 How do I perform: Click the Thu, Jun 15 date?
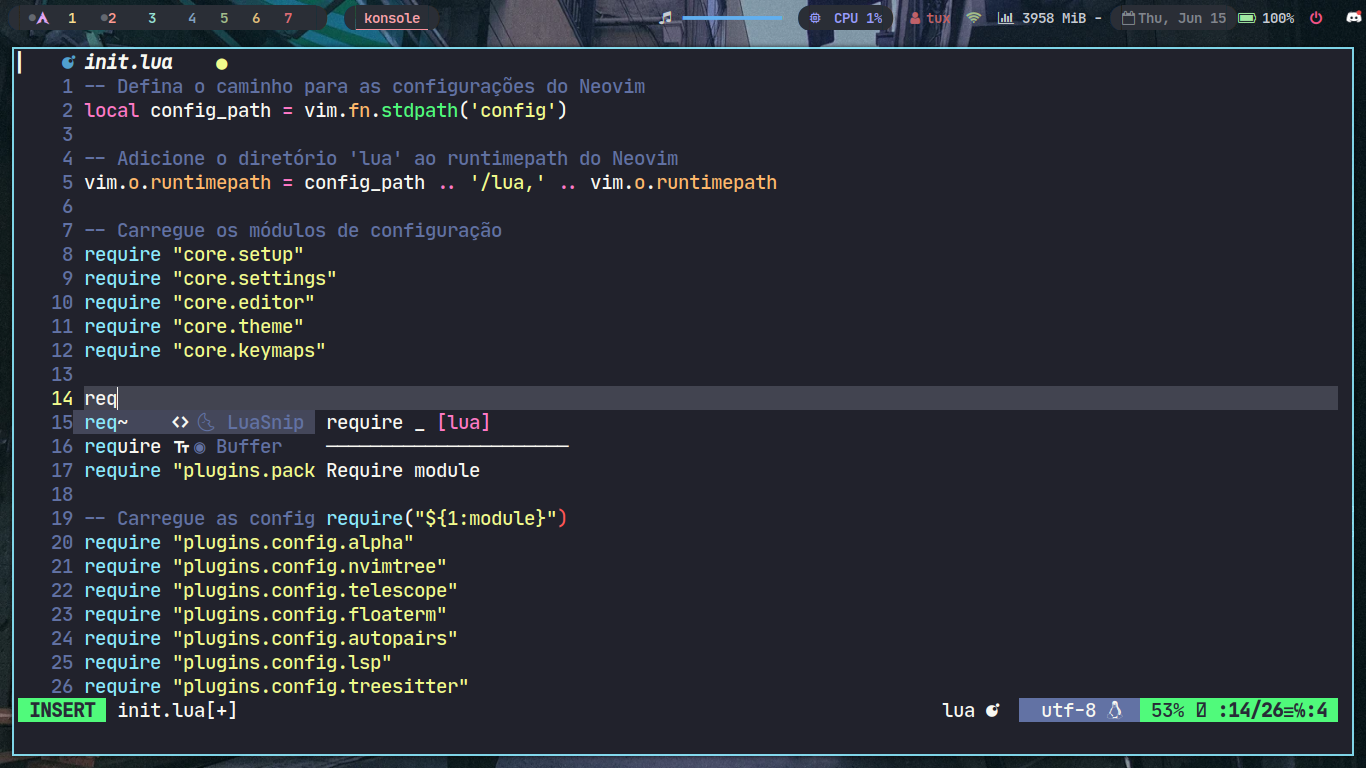click(1182, 18)
